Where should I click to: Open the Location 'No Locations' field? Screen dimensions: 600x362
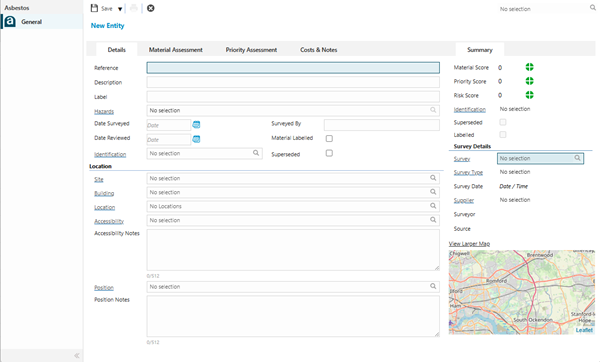point(293,206)
